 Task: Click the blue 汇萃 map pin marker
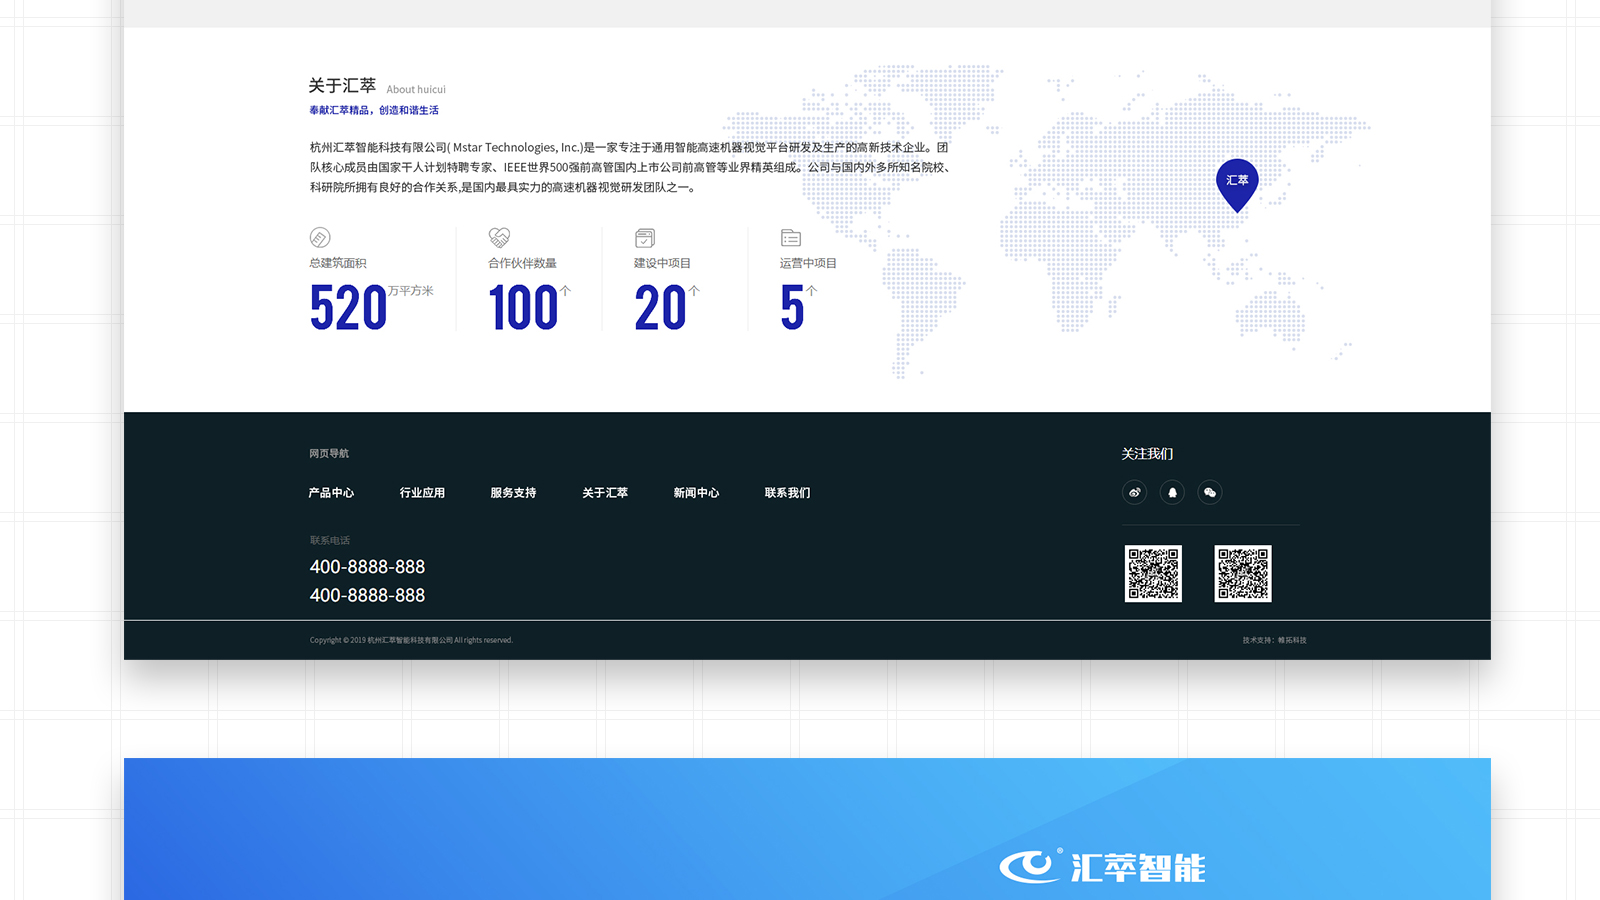[x=1237, y=183]
